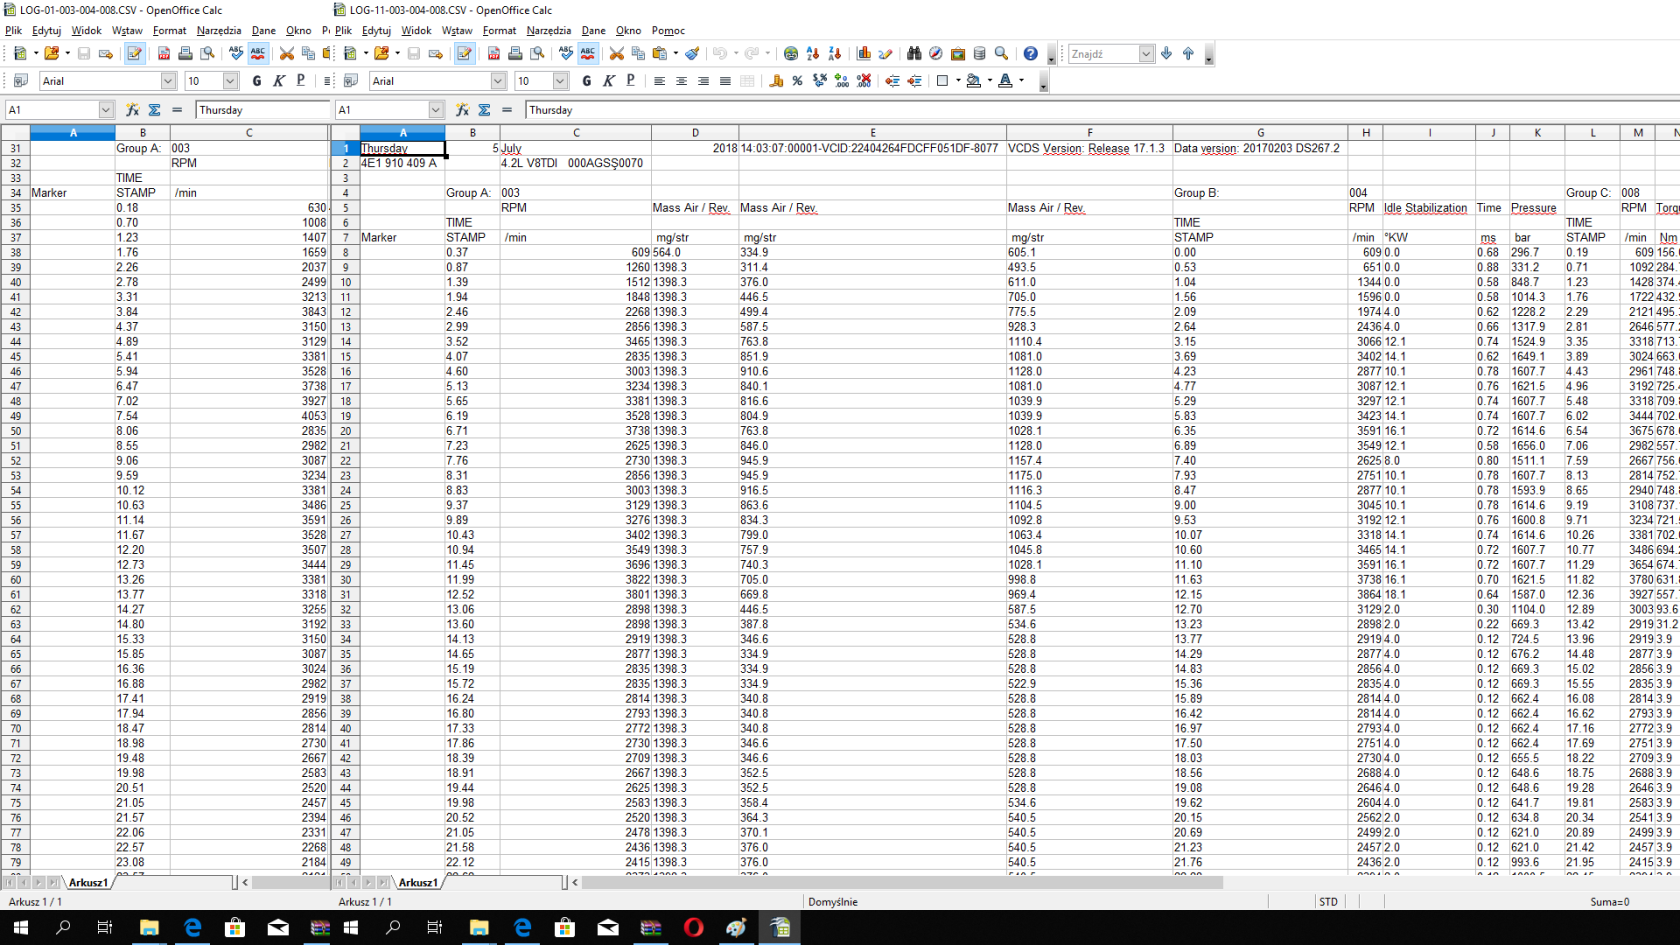
Task: Paste clipboard in LOG-11 window toolbar
Action: coord(660,54)
